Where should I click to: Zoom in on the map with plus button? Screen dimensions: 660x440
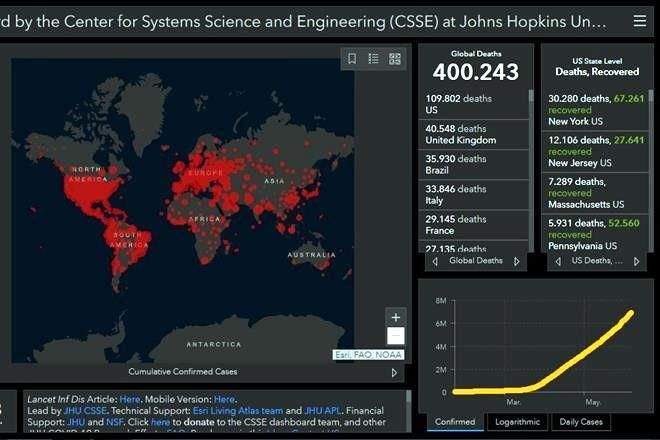[x=396, y=317]
